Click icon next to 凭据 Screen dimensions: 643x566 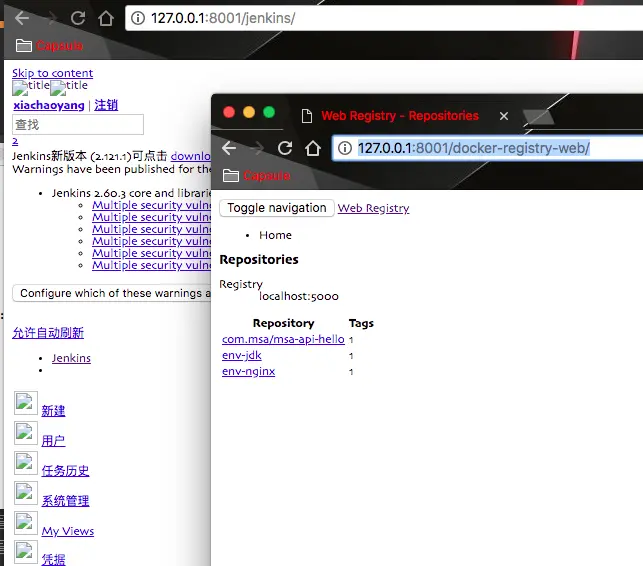pyautogui.click(x=26, y=552)
